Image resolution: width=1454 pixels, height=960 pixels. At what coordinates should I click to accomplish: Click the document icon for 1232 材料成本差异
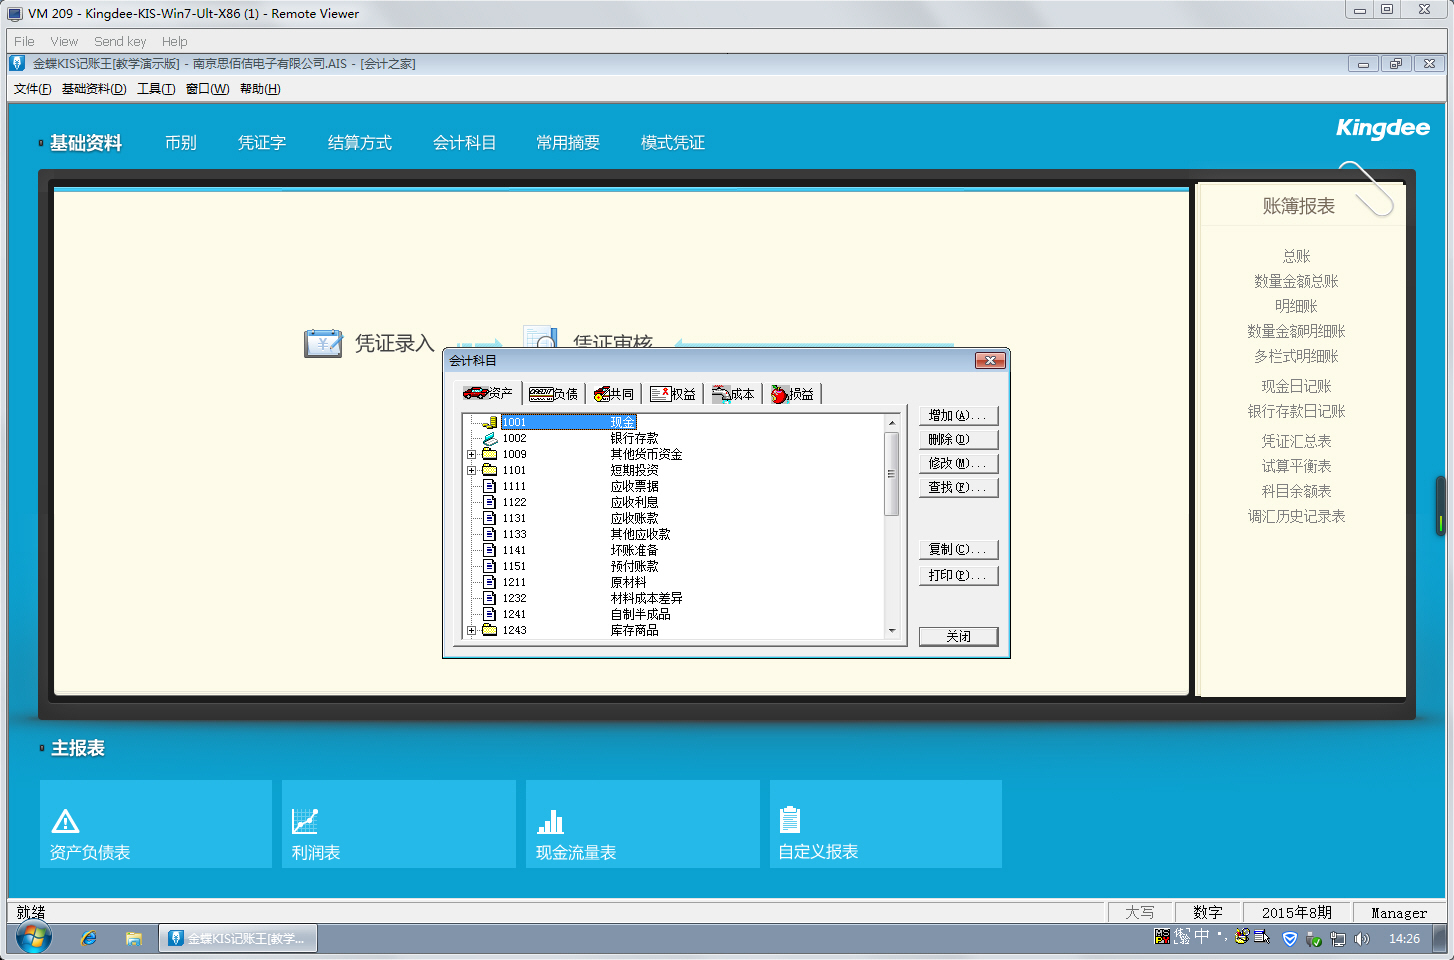[490, 598]
